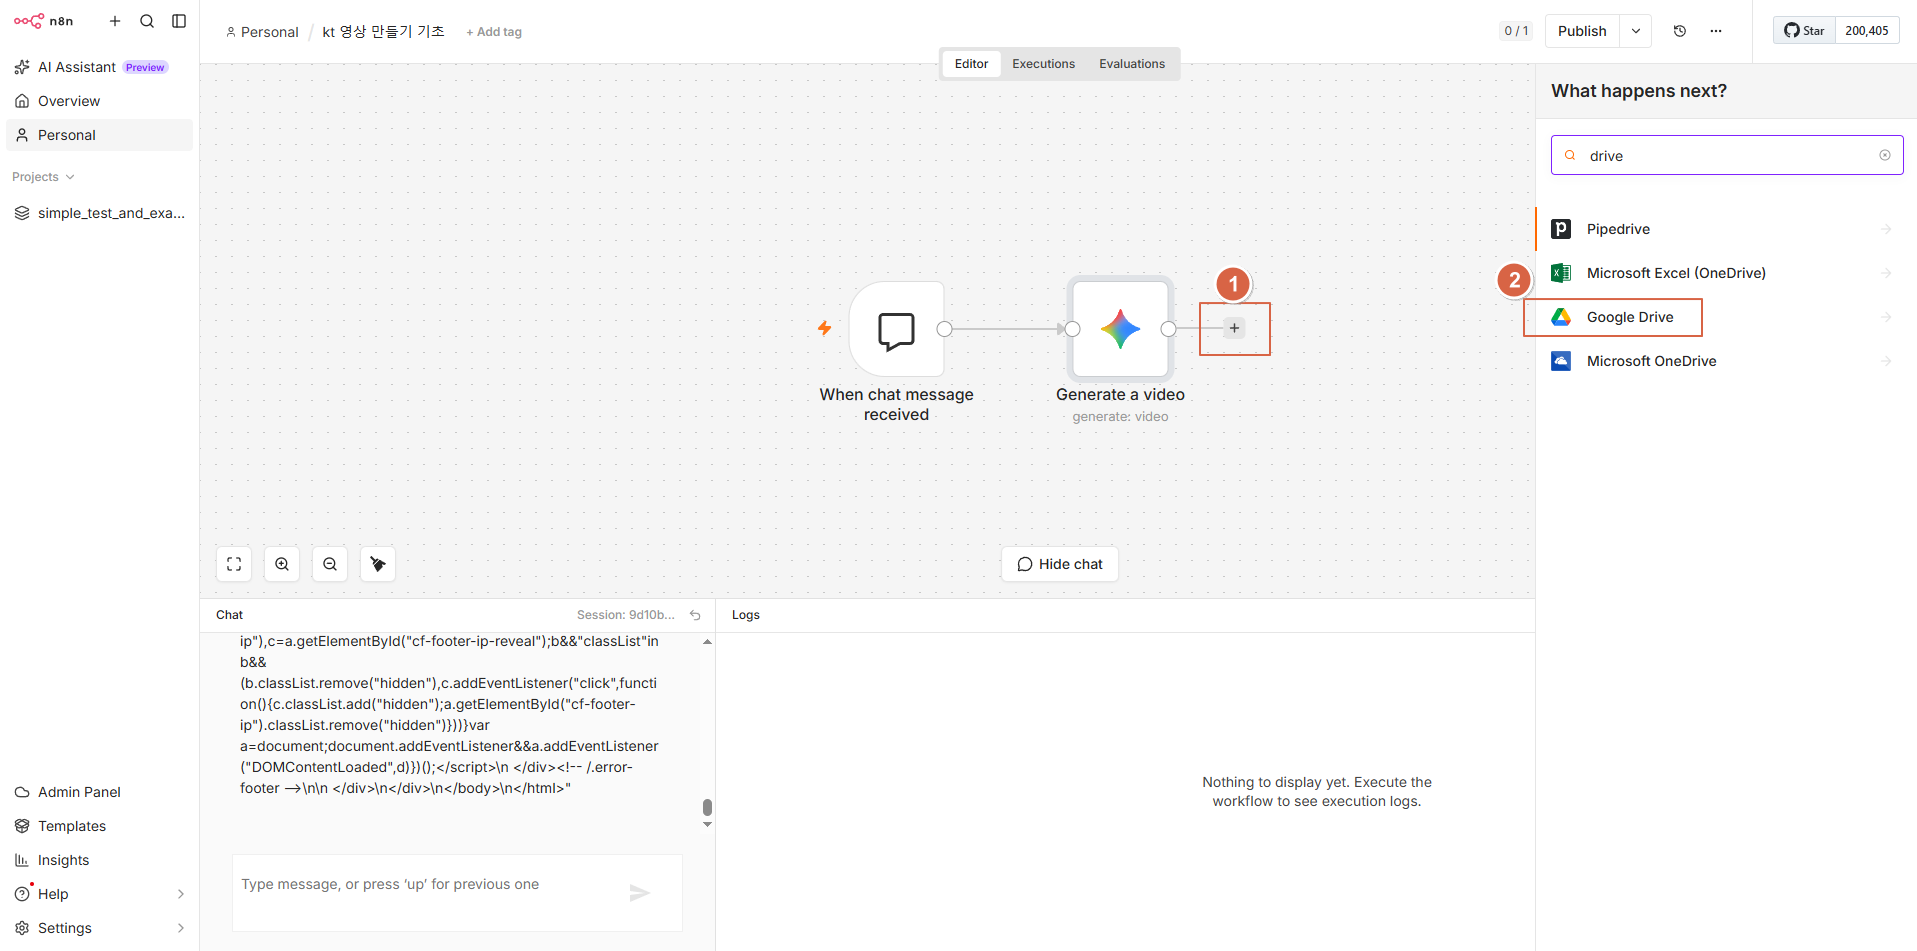Click the plus add-node connector on canvas
The height and width of the screenshot is (951, 1917).
pyautogui.click(x=1234, y=328)
